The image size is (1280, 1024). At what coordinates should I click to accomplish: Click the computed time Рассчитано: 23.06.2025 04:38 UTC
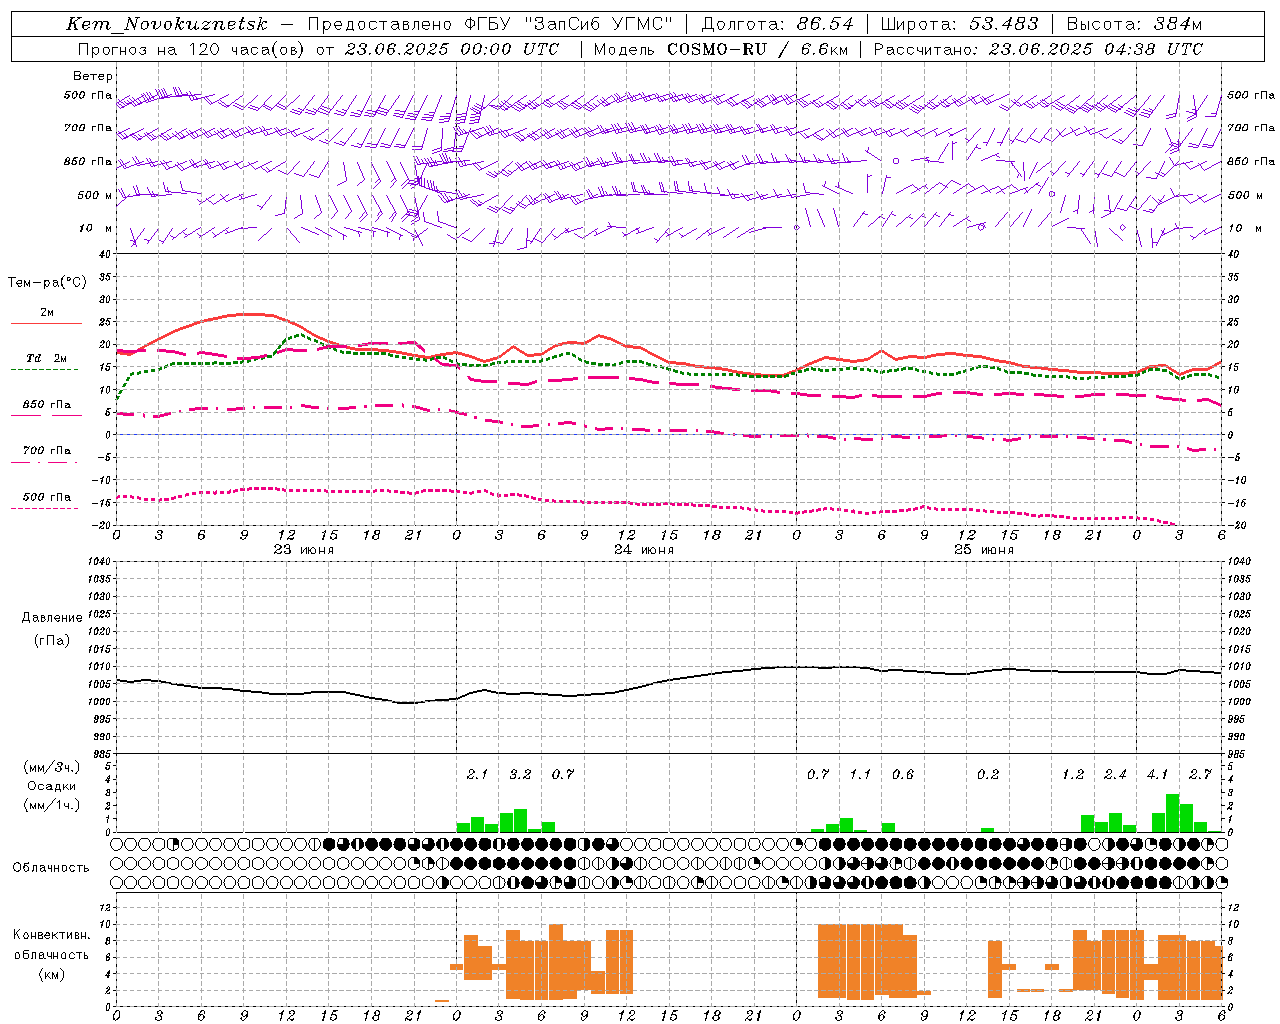(1038, 49)
